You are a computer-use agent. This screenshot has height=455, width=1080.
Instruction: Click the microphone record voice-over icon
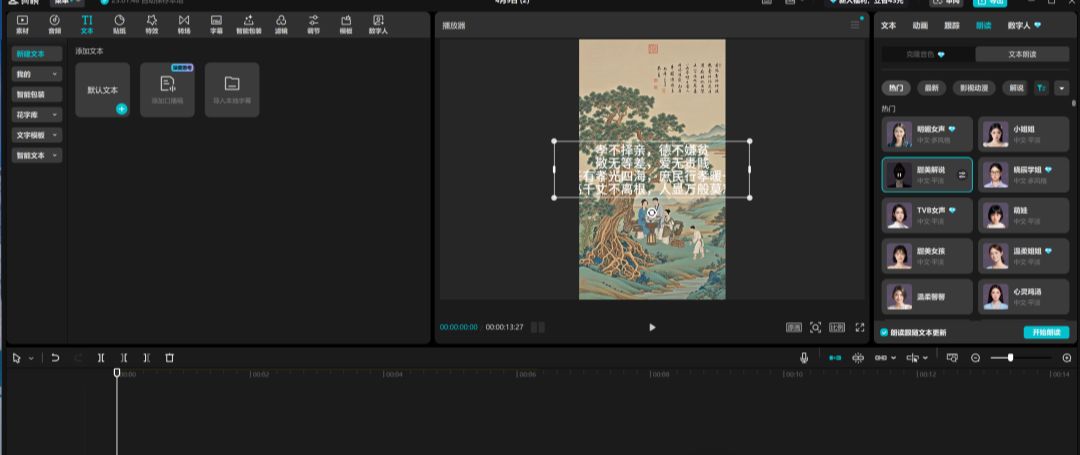click(804, 358)
